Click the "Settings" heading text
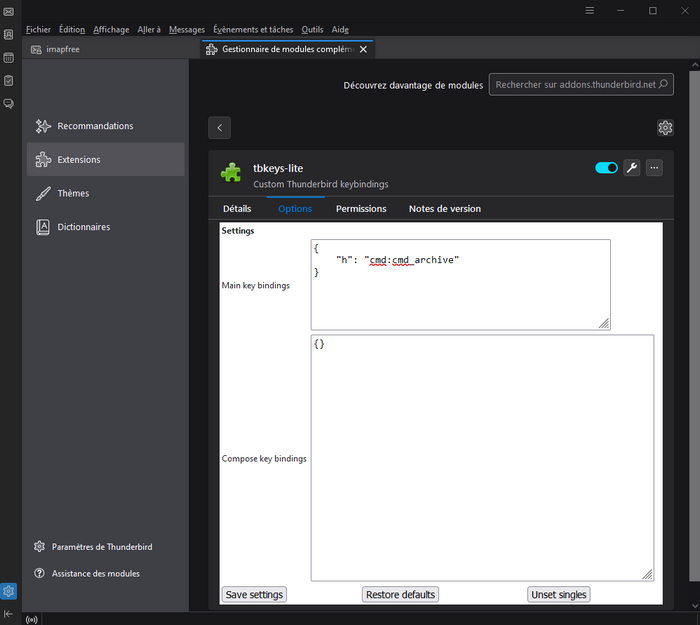Screen dimensions: 700x625 [238, 231]
